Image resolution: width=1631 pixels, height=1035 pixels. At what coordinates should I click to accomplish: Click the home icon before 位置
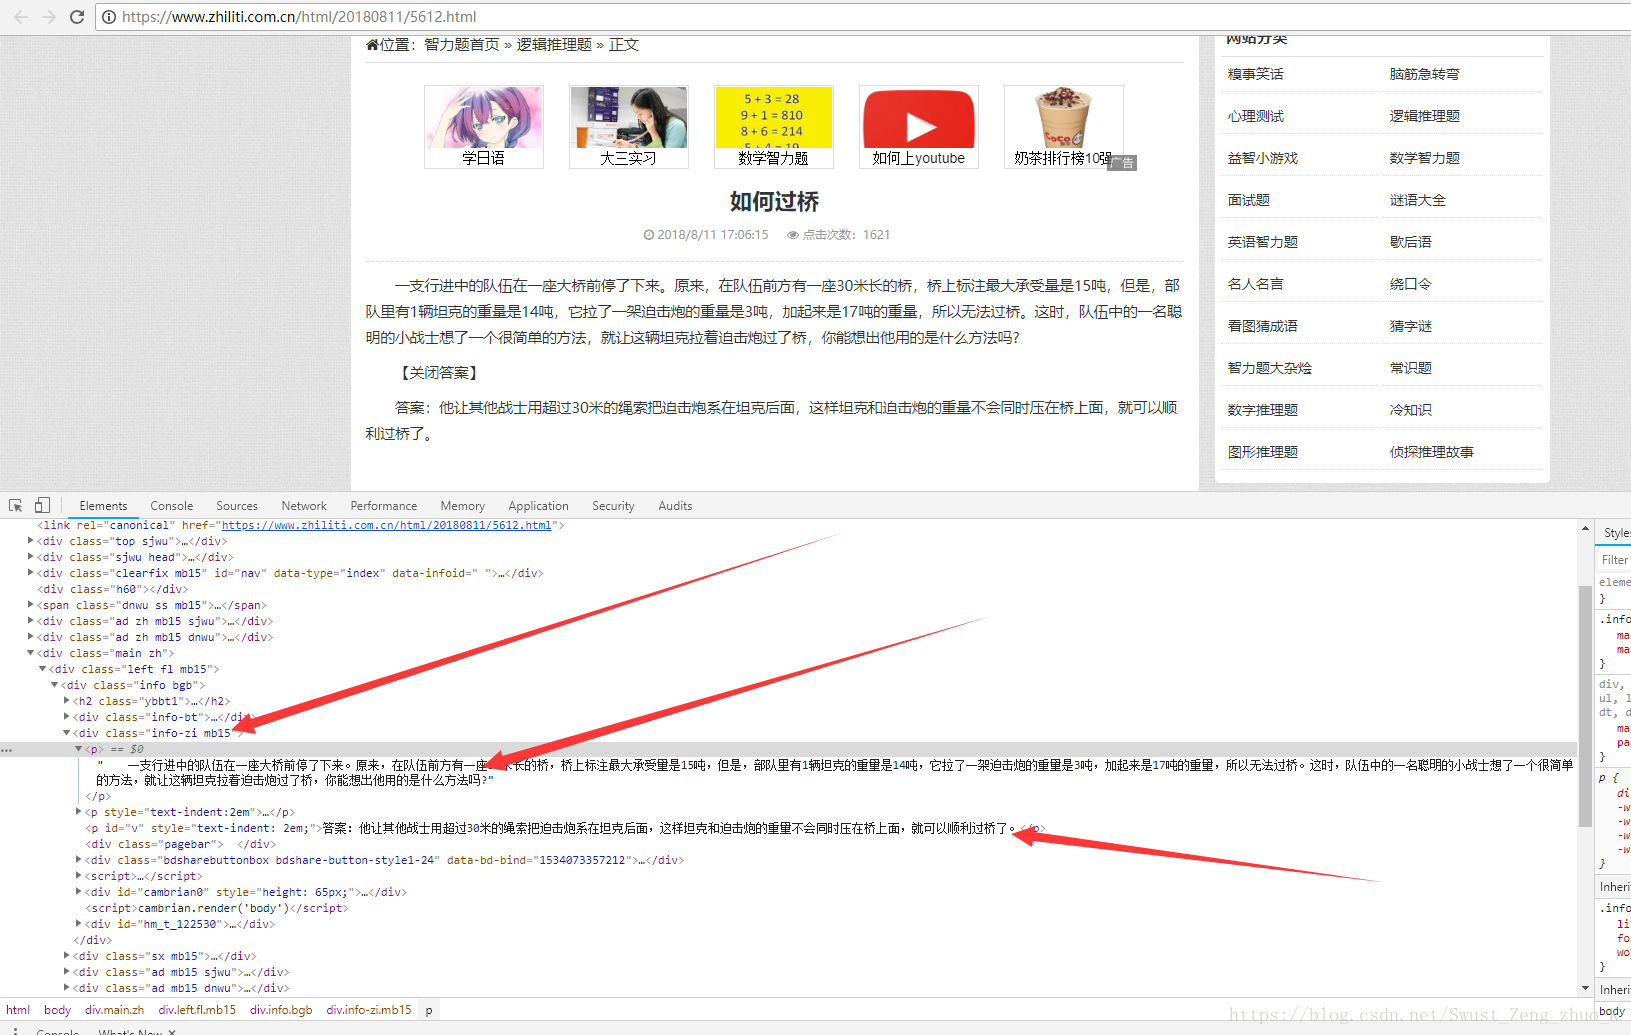(x=372, y=45)
